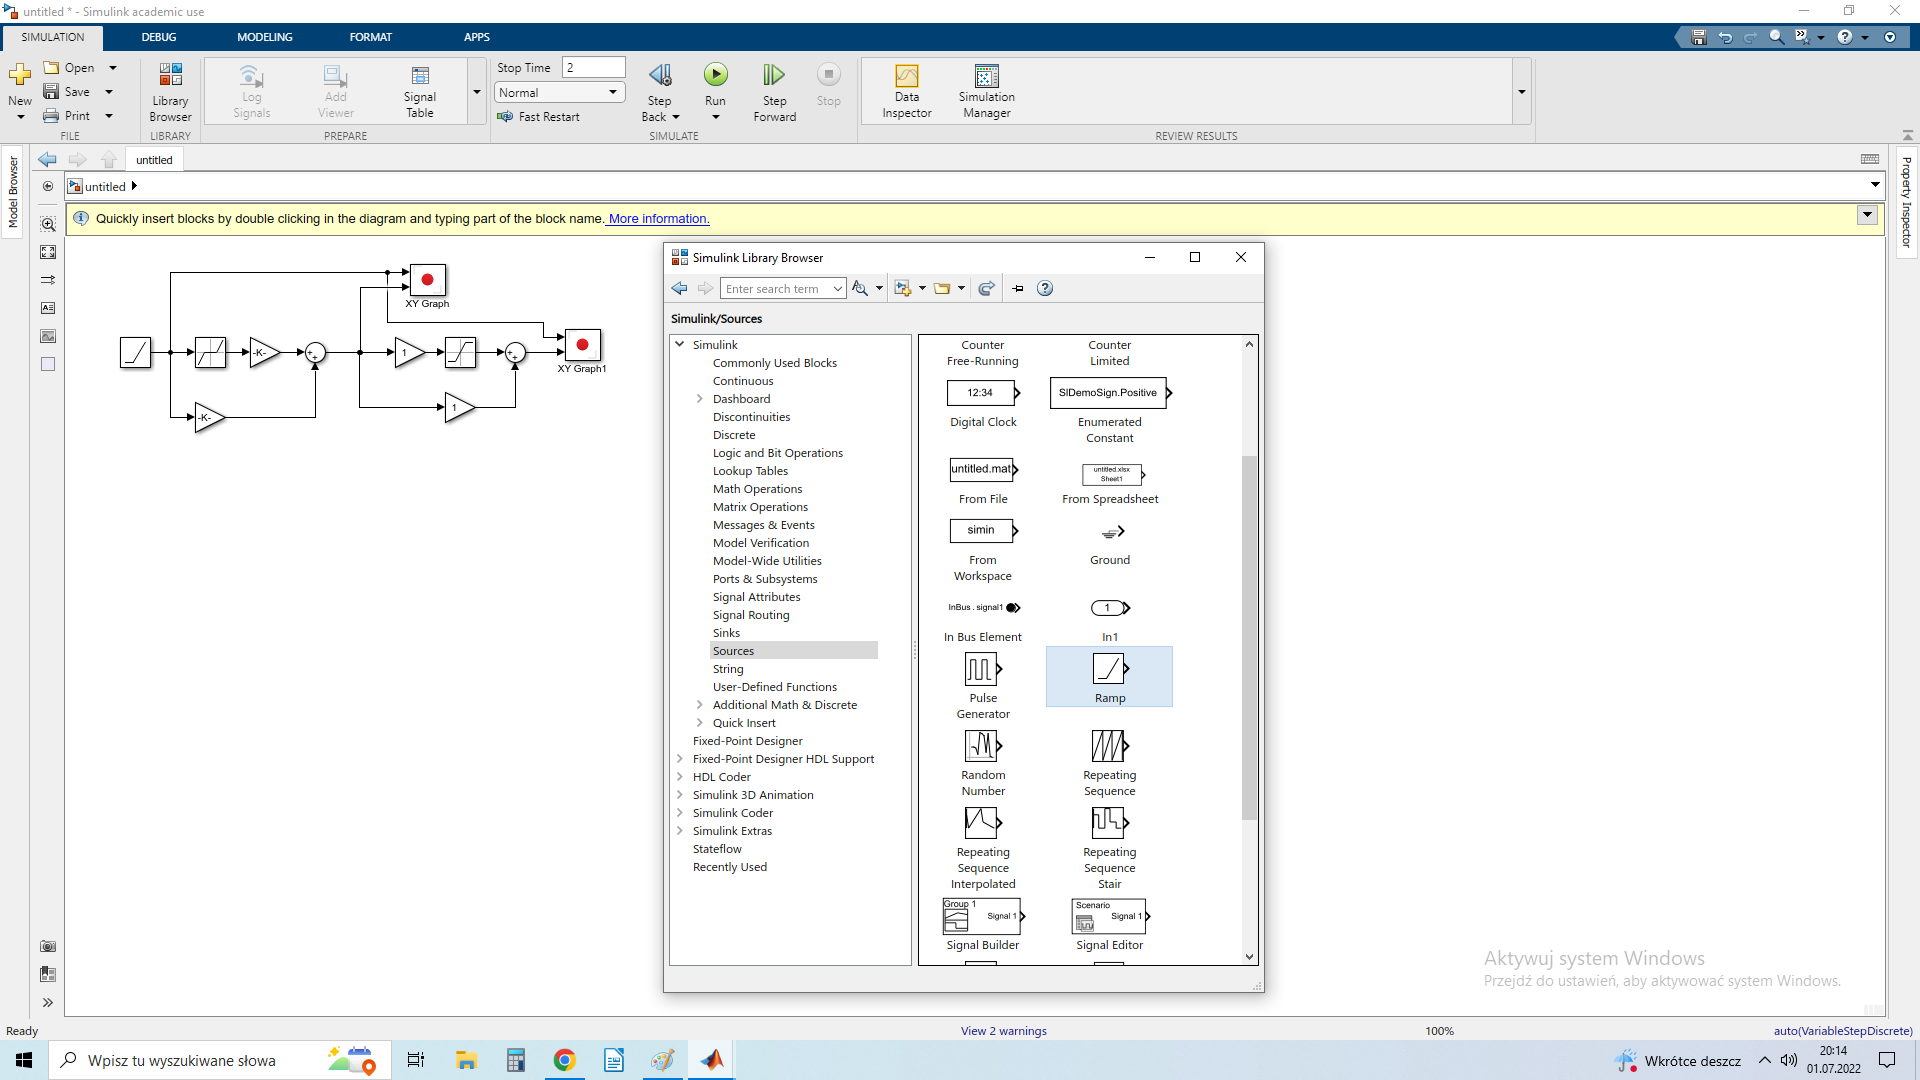Select the untitled model tab
This screenshot has height=1080, width=1920.
click(x=154, y=160)
